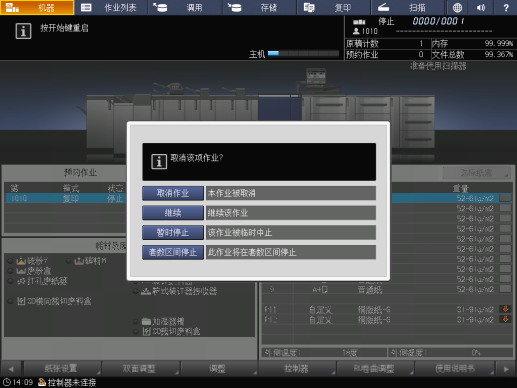Click the 预约作业 count in the status area
517x388 pixels.
point(421,54)
